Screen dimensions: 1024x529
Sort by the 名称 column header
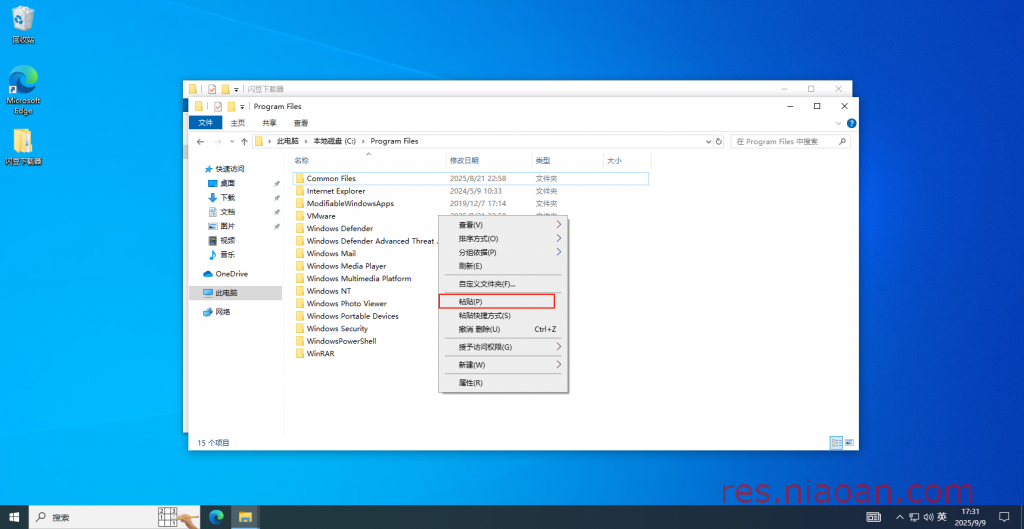pyautogui.click(x=368, y=160)
